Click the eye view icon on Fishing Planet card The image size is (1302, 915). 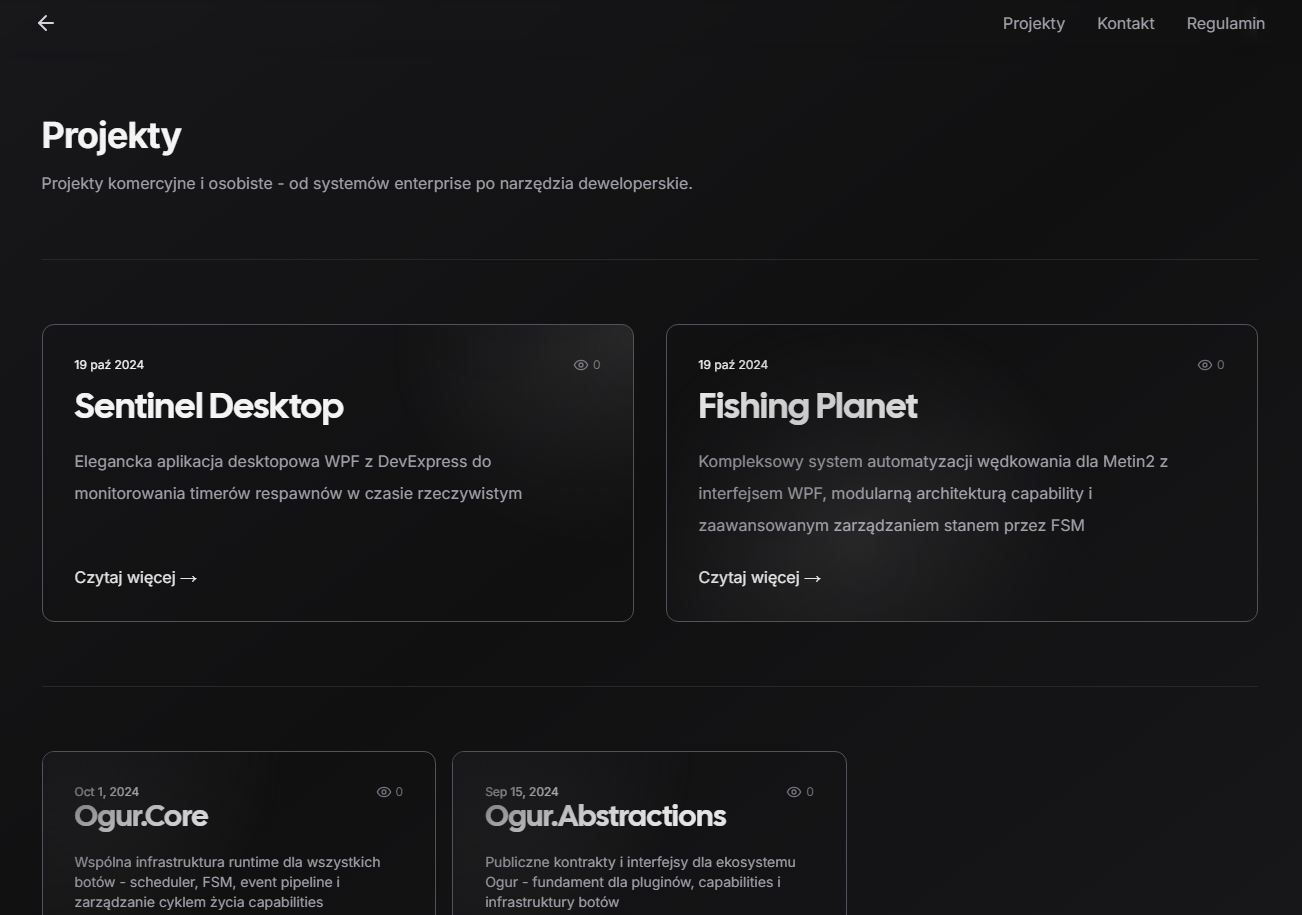1204,364
